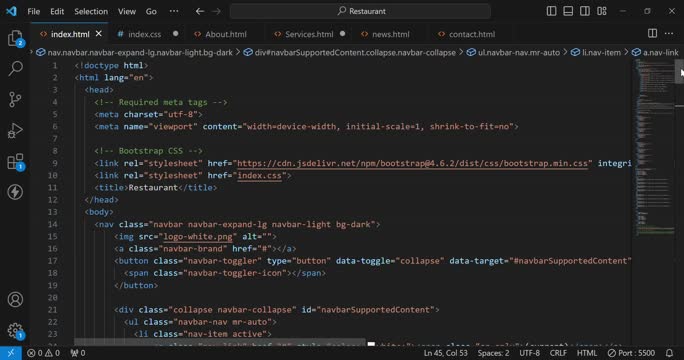Close the index.html tab
Image resolution: width=684 pixels, height=360 pixels.
pos(99,34)
